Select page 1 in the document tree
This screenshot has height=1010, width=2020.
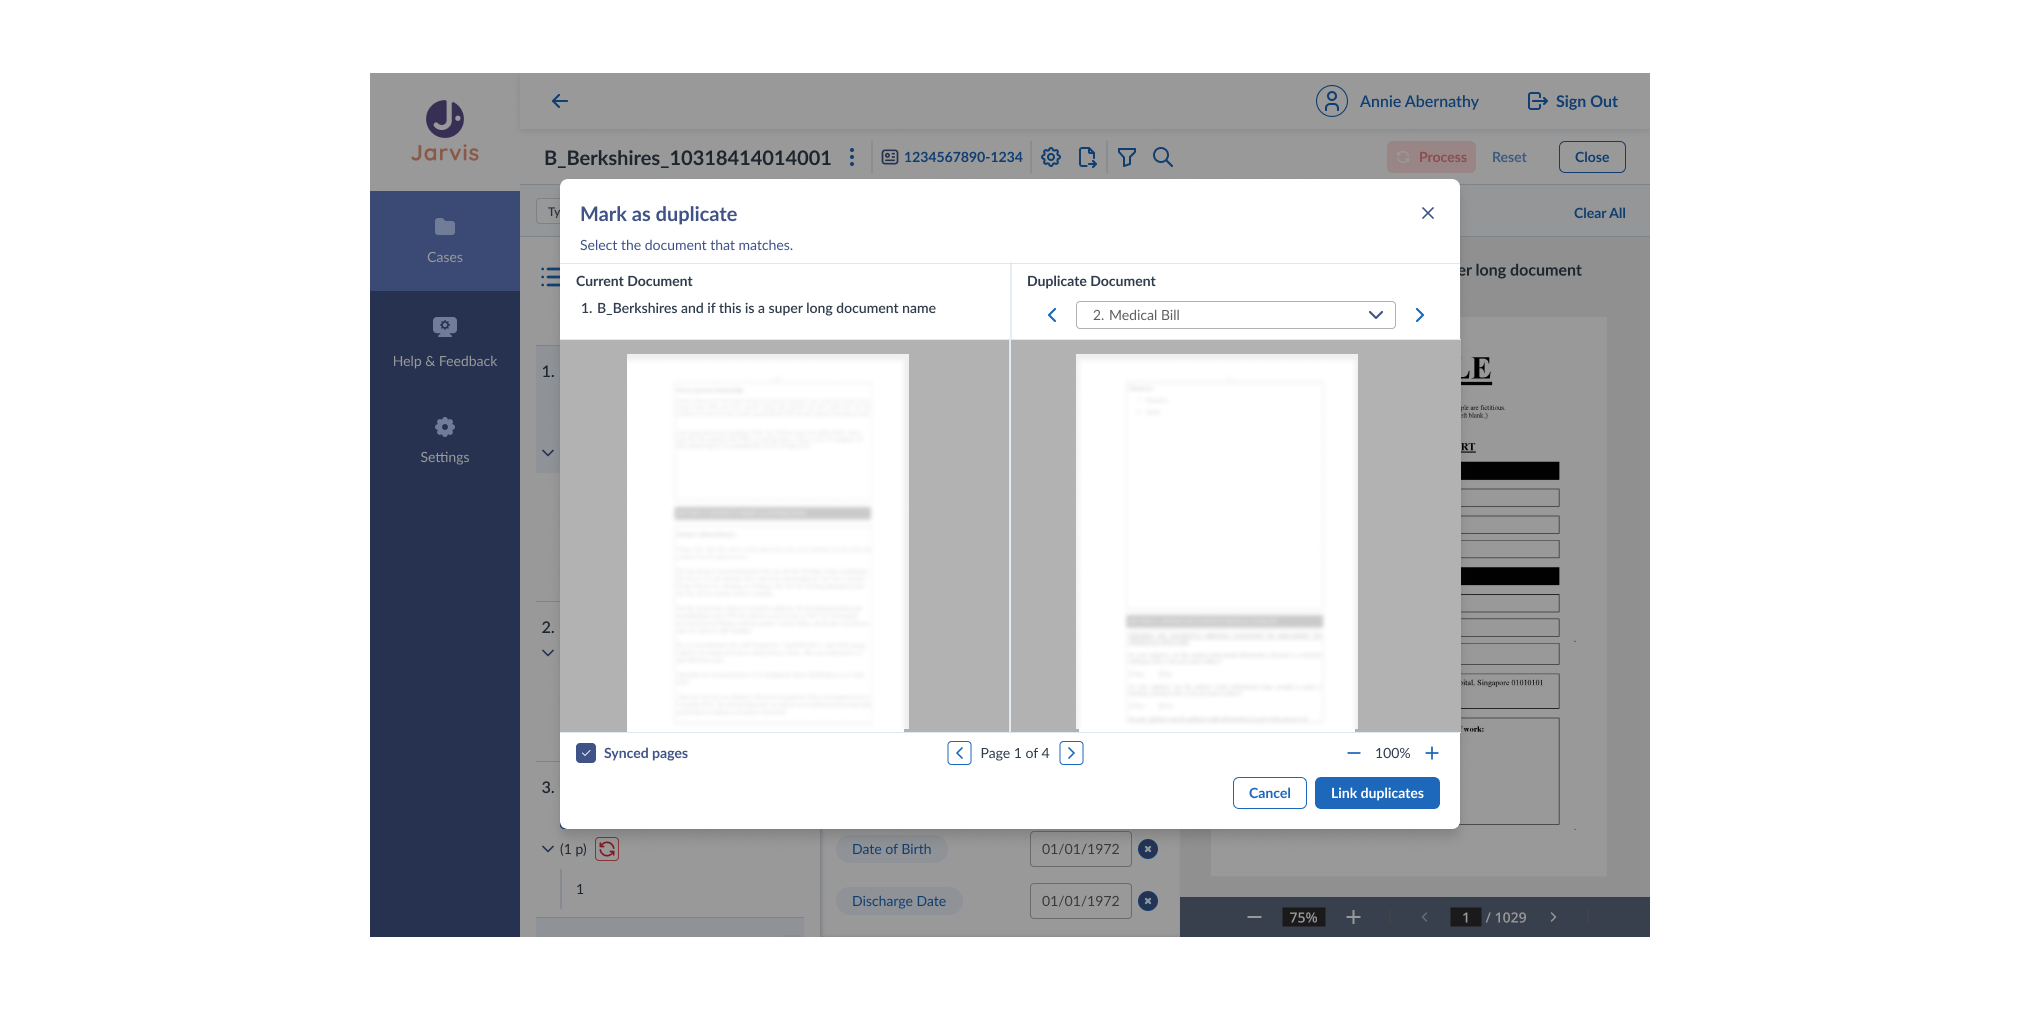(580, 889)
